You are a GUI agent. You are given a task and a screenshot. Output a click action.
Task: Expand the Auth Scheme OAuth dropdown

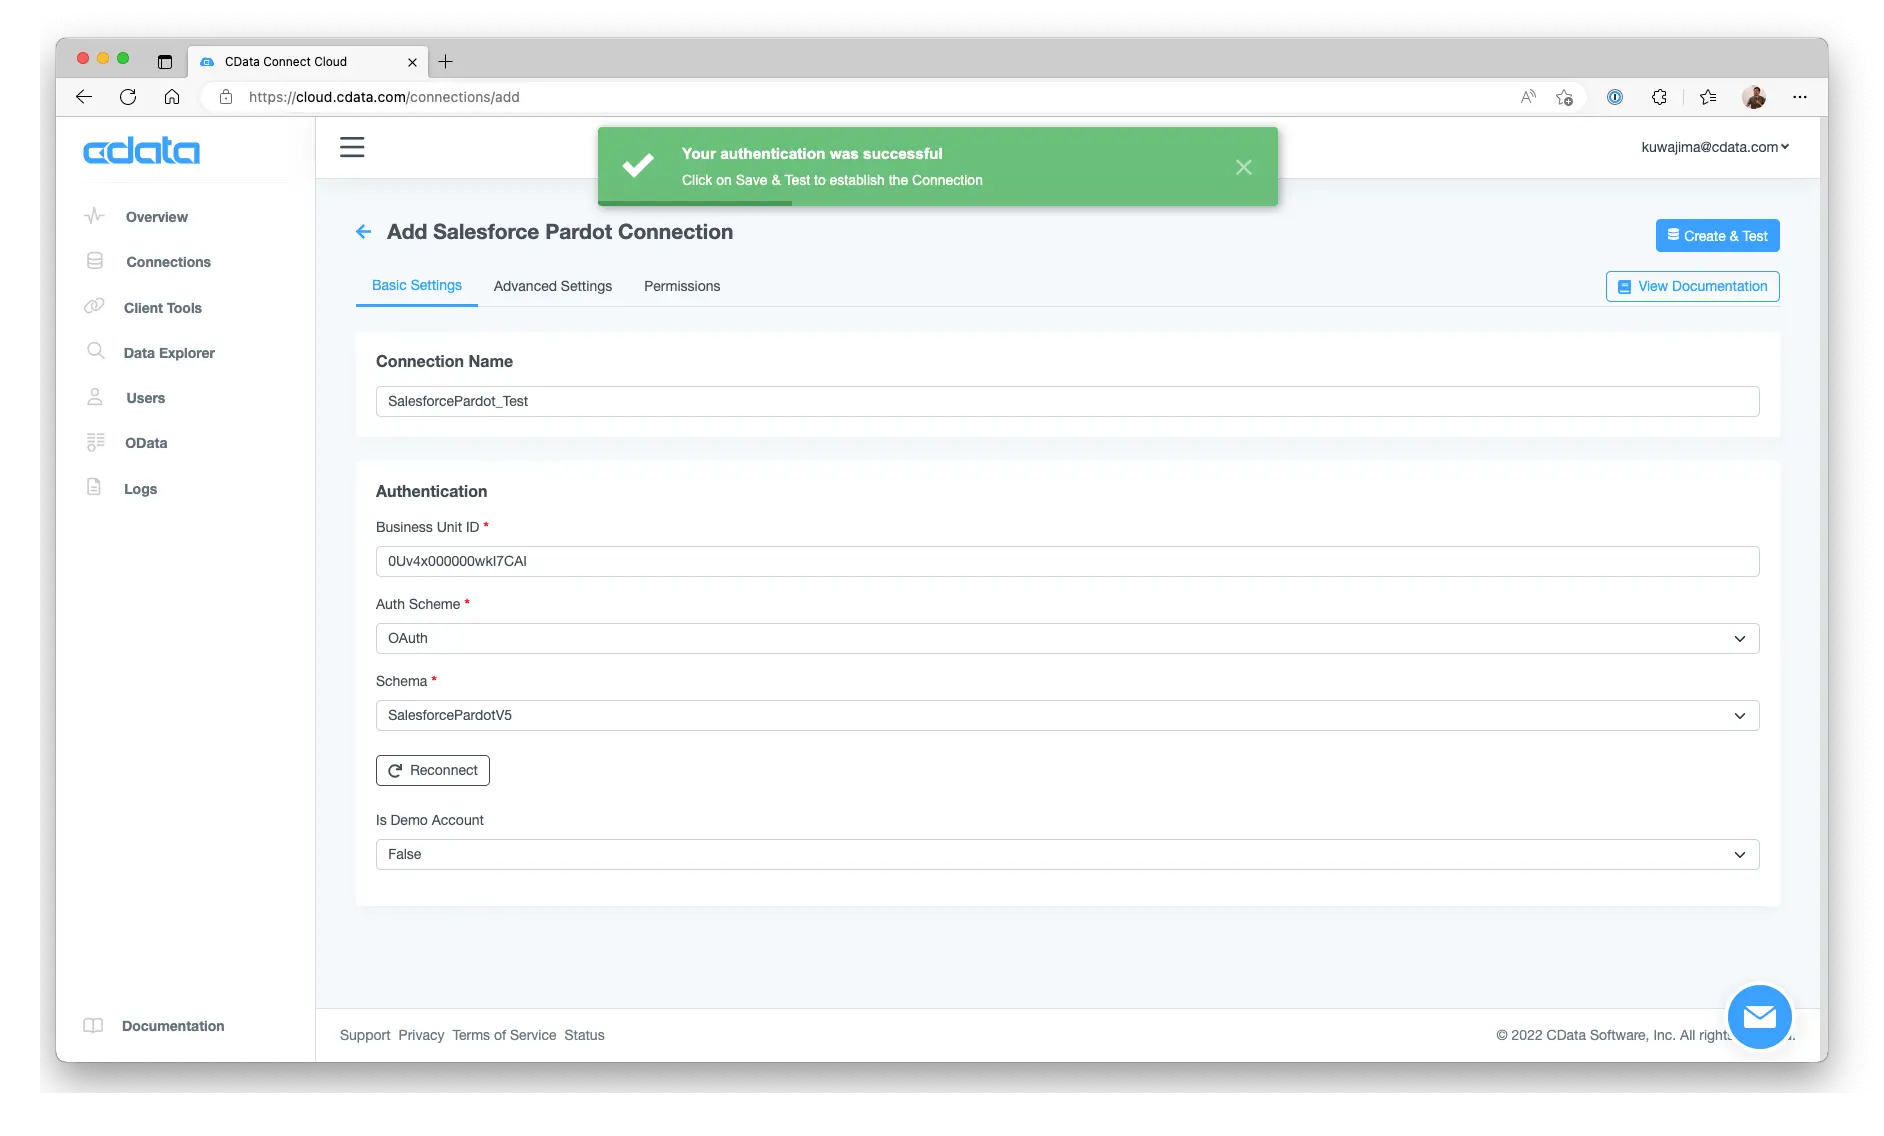point(1067,638)
